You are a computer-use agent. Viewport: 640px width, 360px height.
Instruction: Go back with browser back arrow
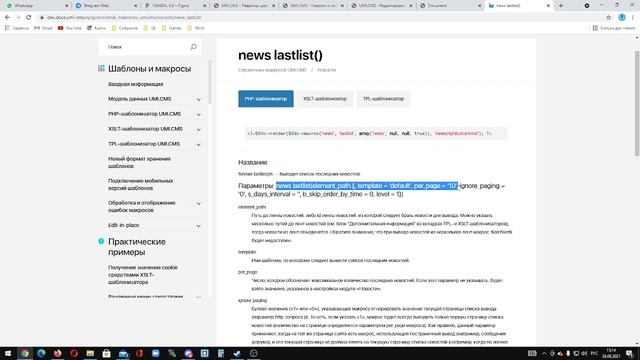click(7, 18)
